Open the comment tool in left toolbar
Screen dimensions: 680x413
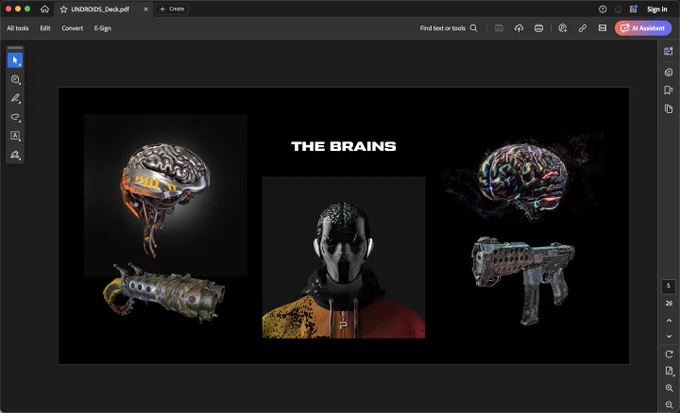click(15, 79)
